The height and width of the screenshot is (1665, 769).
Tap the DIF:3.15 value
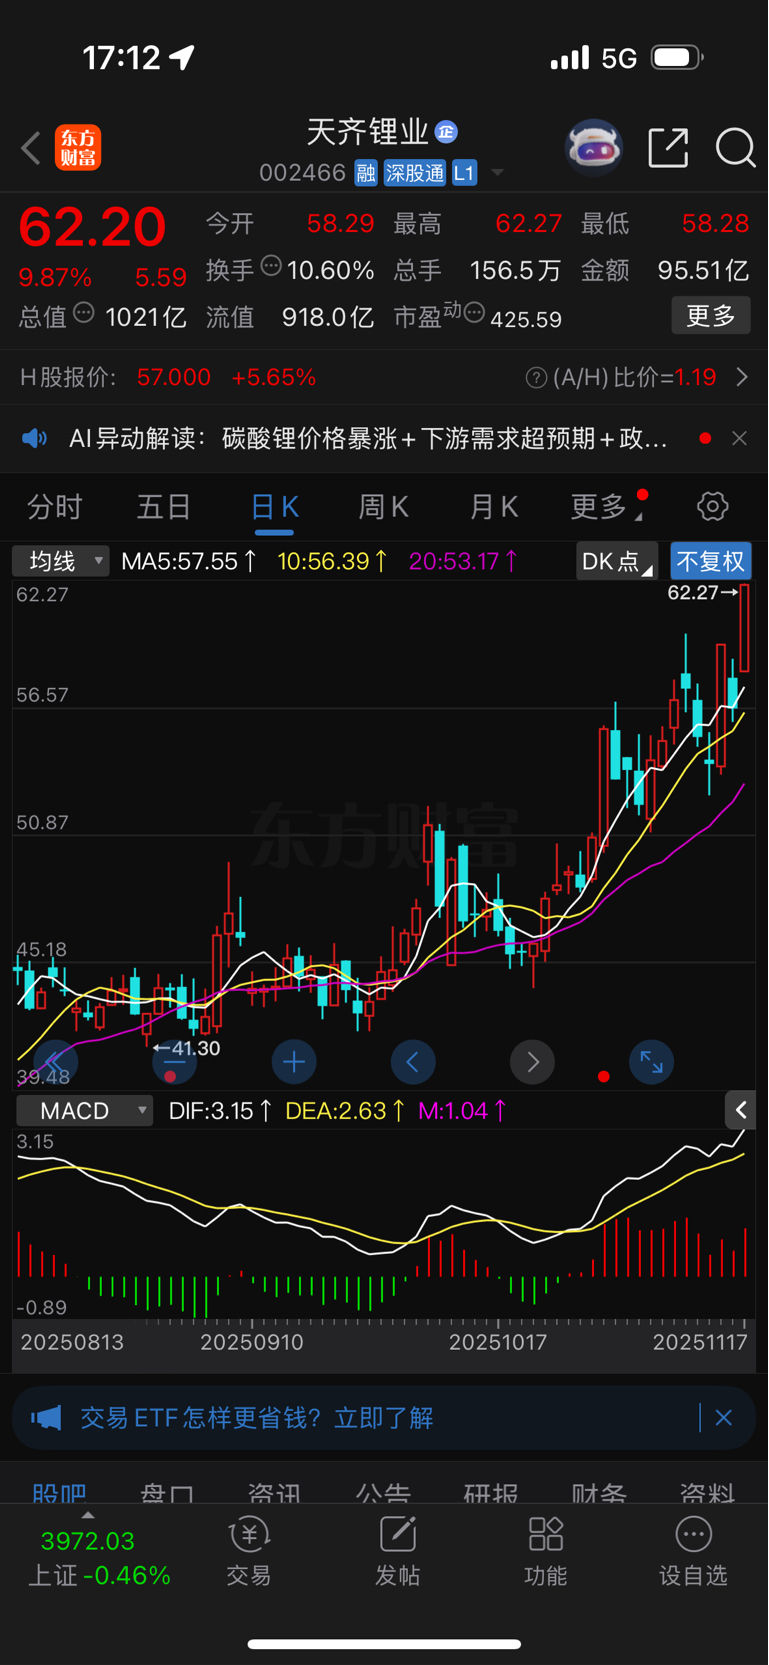[220, 1111]
